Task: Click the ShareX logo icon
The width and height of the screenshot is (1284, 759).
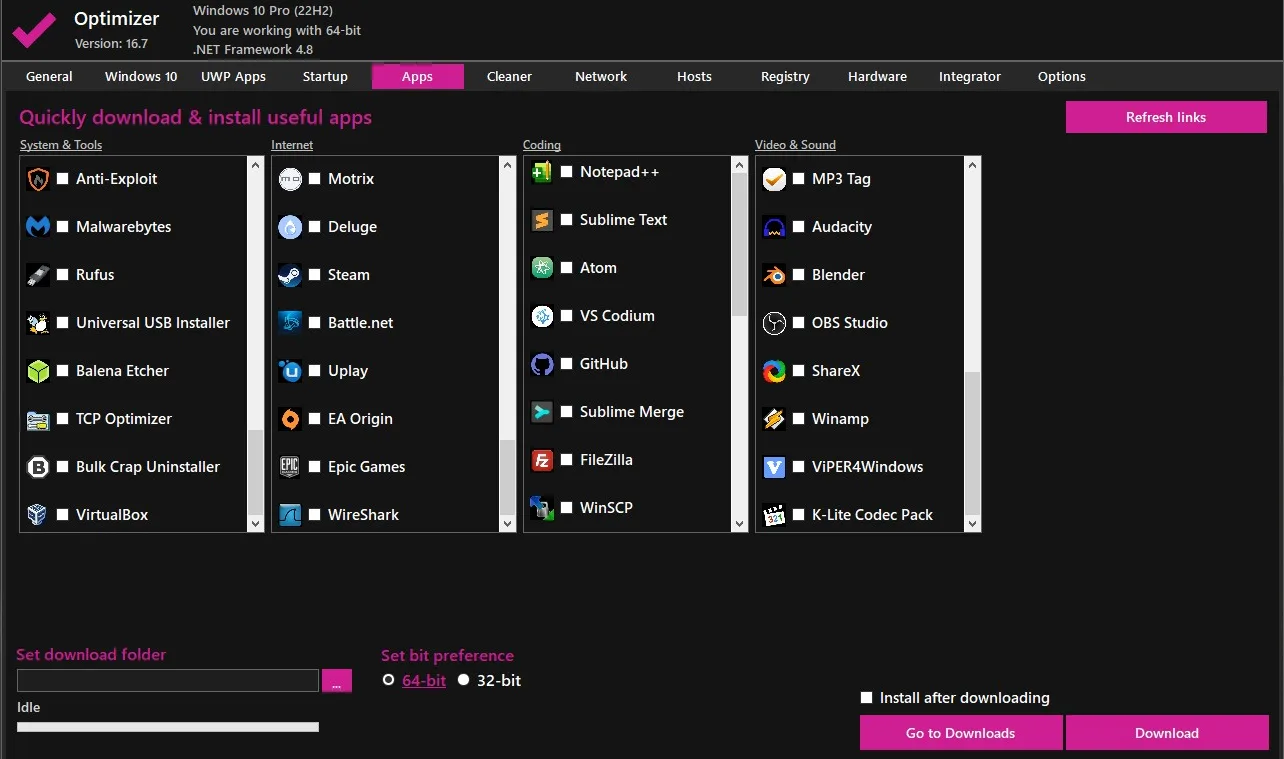Action: click(x=774, y=371)
